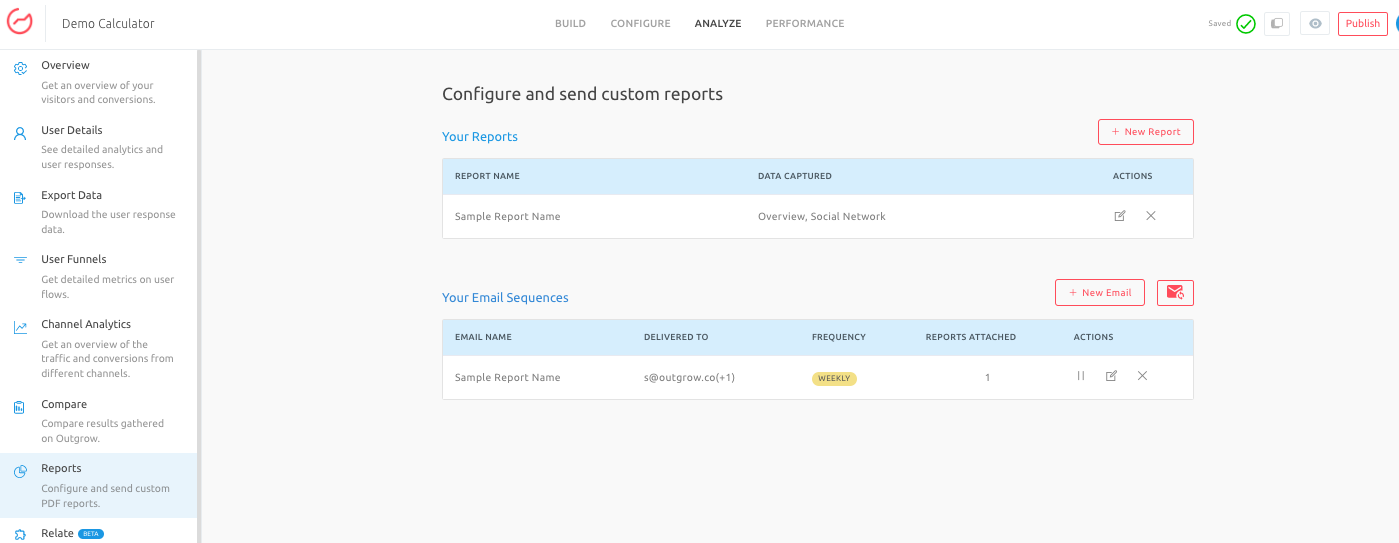Select the ANALYZE tab

pyautogui.click(x=718, y=24)
